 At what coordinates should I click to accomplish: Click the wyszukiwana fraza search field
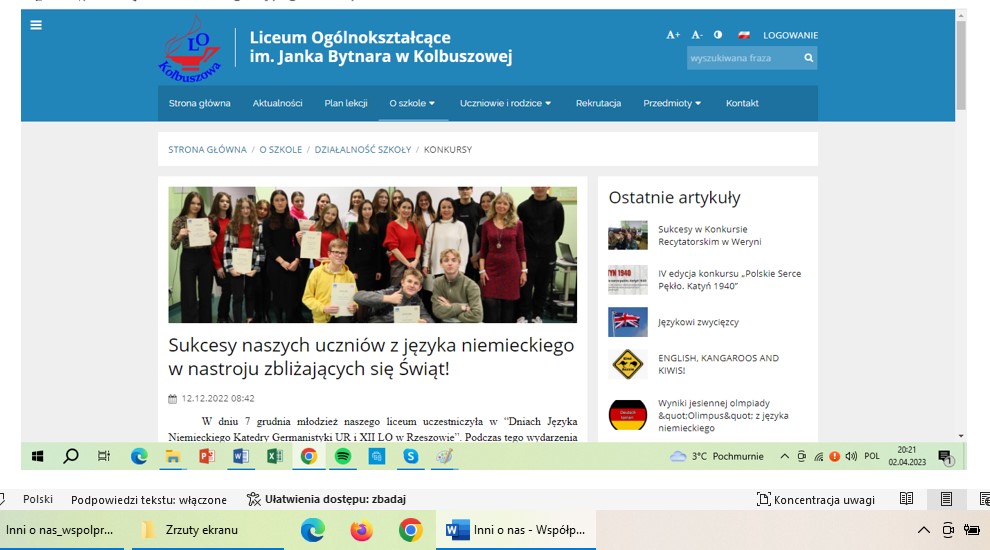[742, 59]
